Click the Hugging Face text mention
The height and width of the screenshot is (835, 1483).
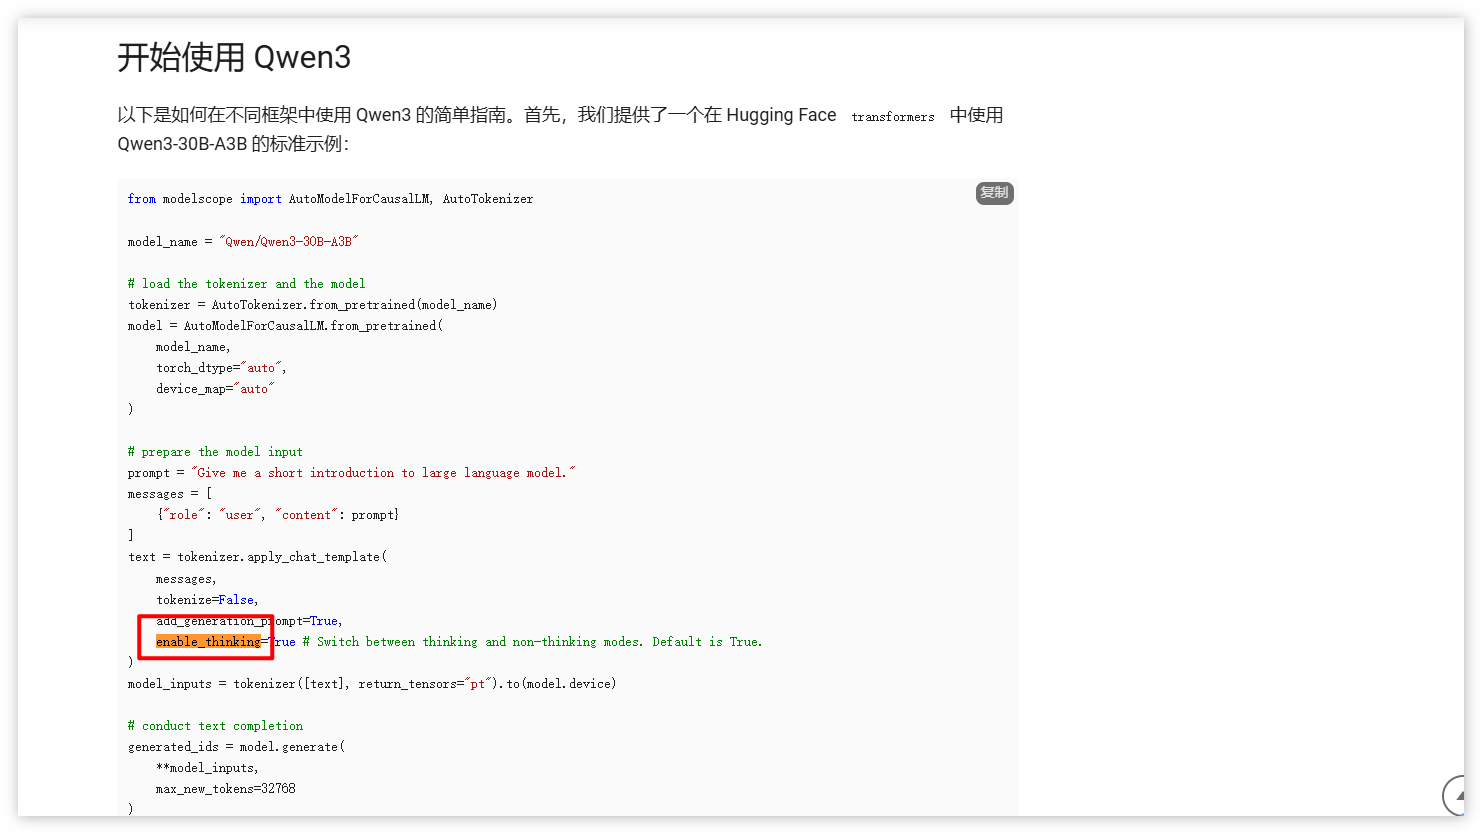(x=781, y=114)
